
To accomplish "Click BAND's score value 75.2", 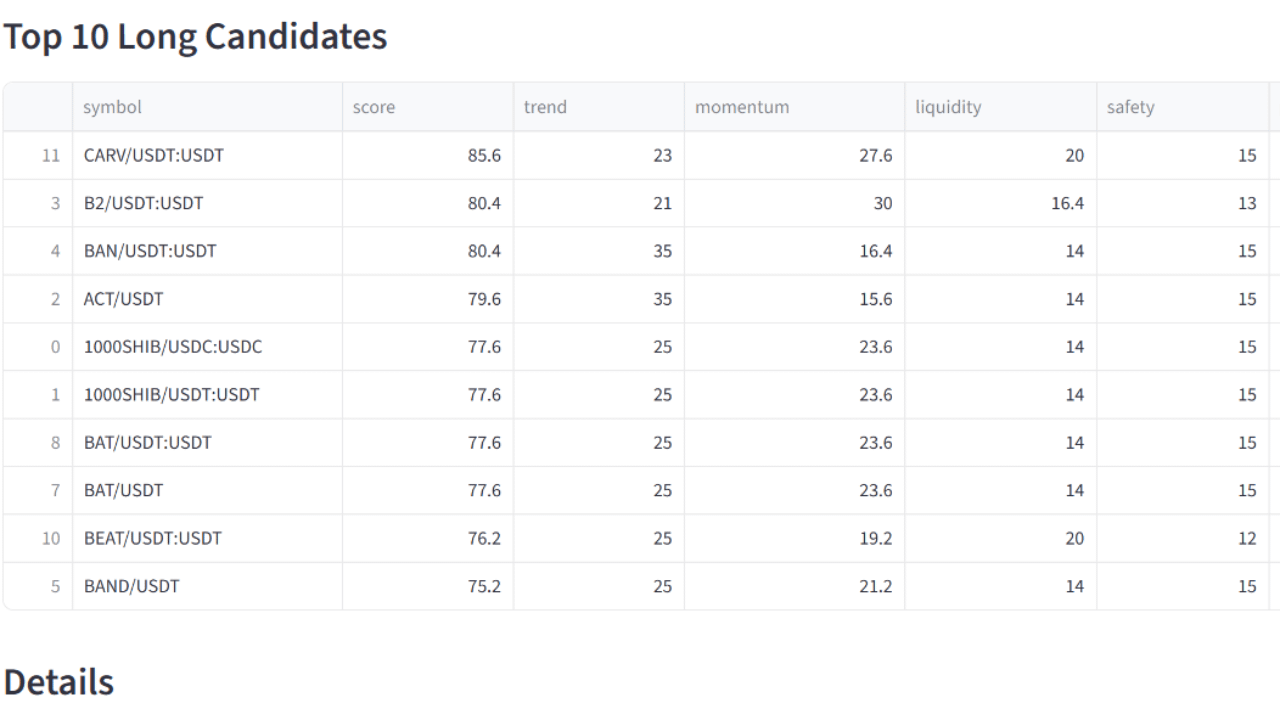I will (x=484, y=587).
